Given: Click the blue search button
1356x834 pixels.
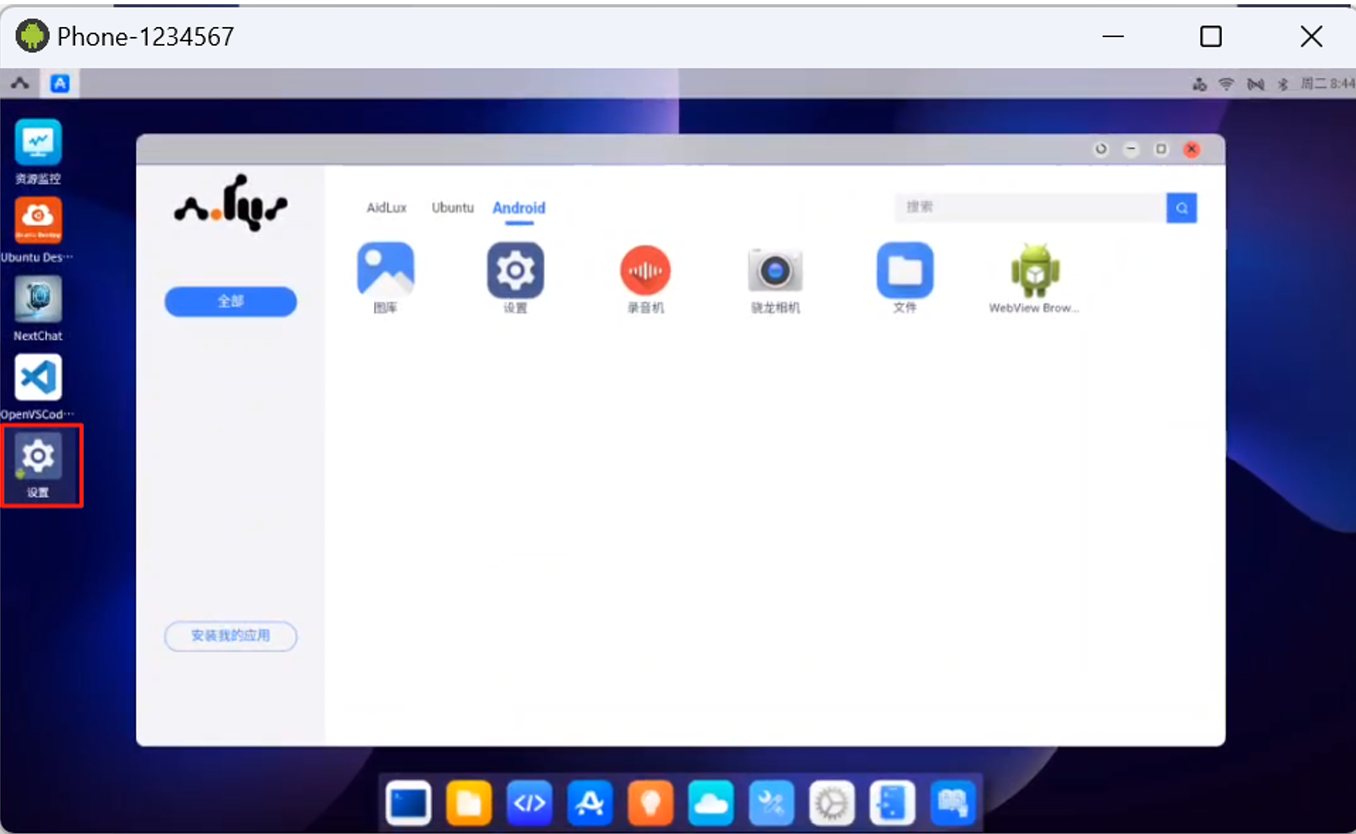Looking at the screenshot, I should coord(1182,208).
